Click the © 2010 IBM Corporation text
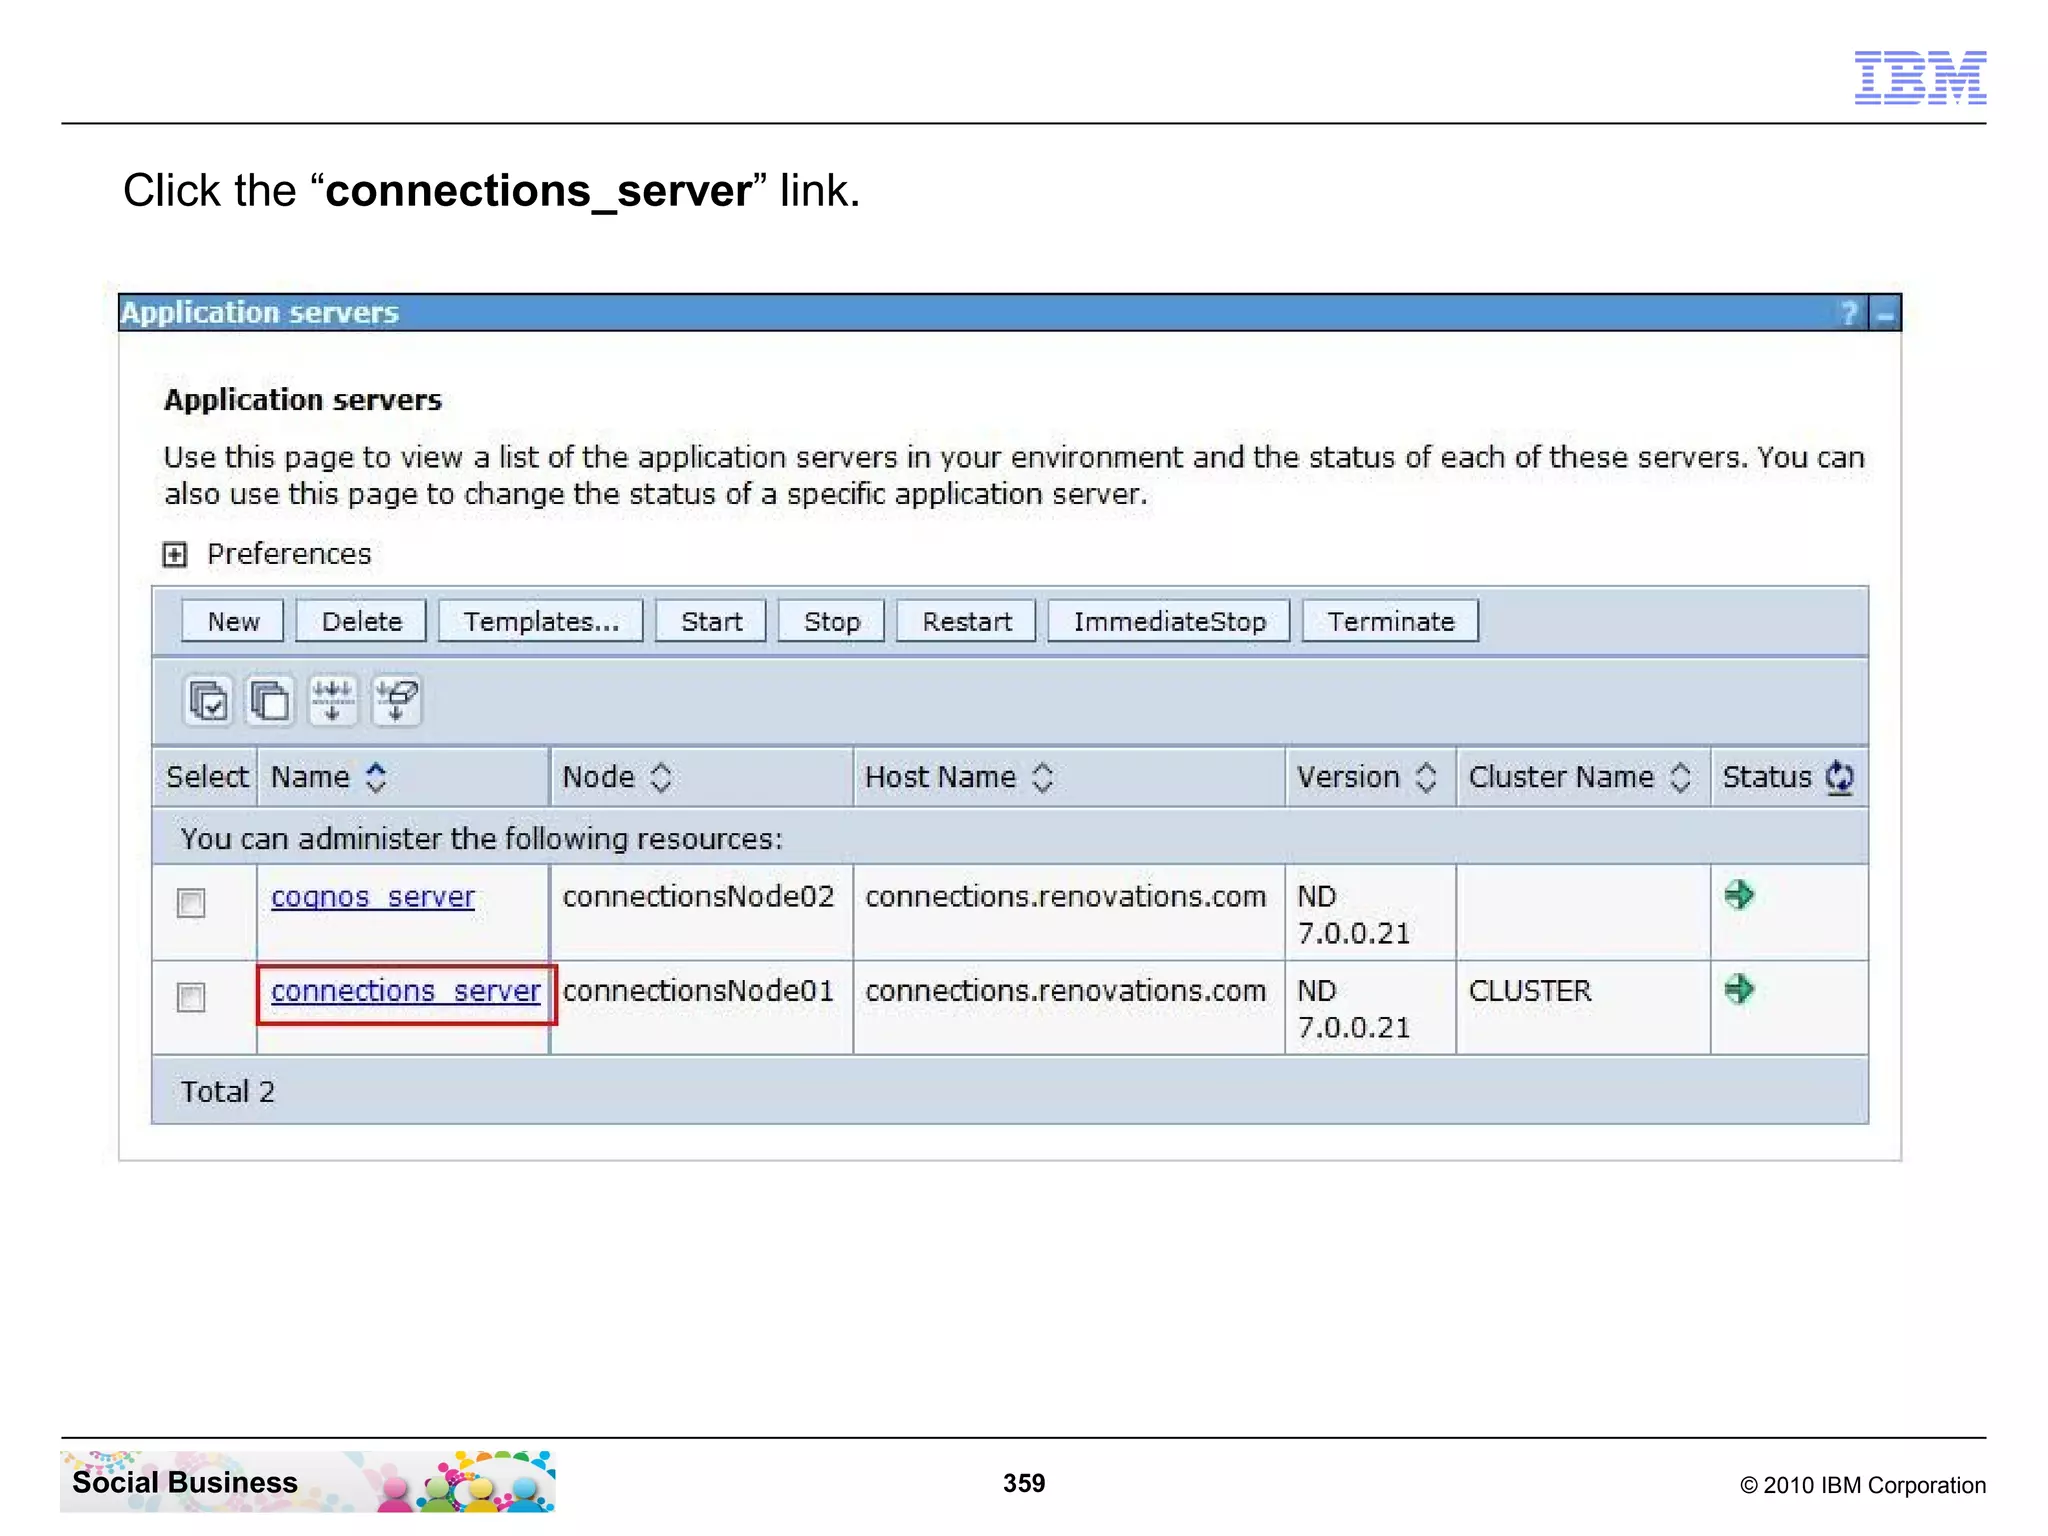The image size is (2048, 1536). [1863, 1485]
